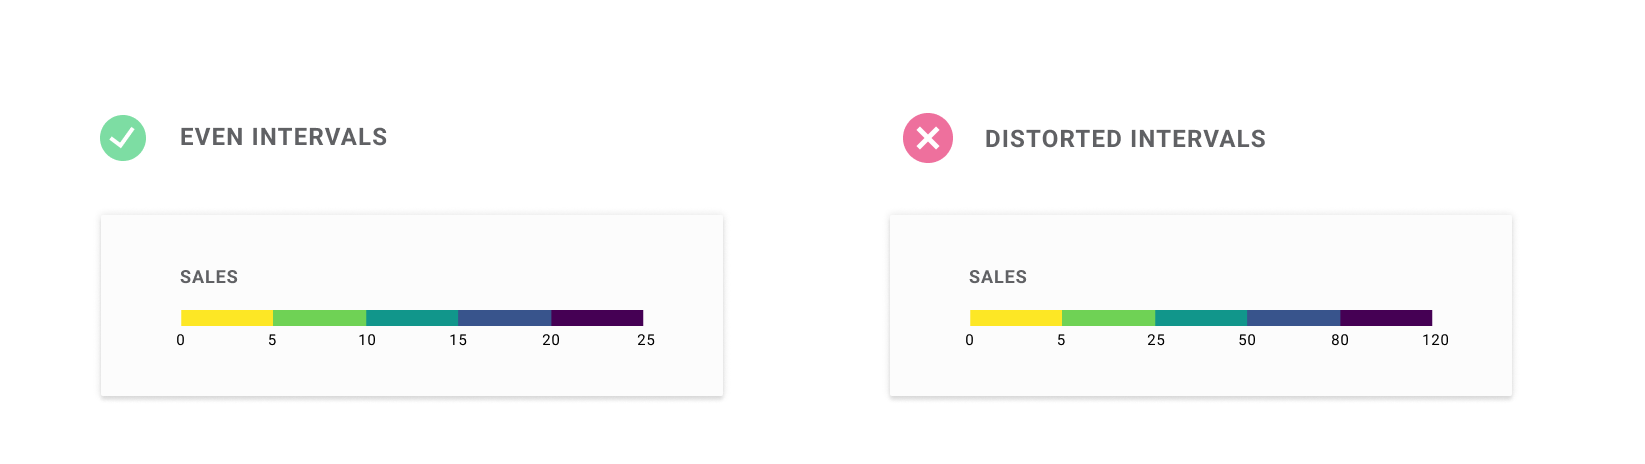The width and height of the screenshot is (1645, 464).
Task: Click the 80 tick label
Action: coord(1340,340)
